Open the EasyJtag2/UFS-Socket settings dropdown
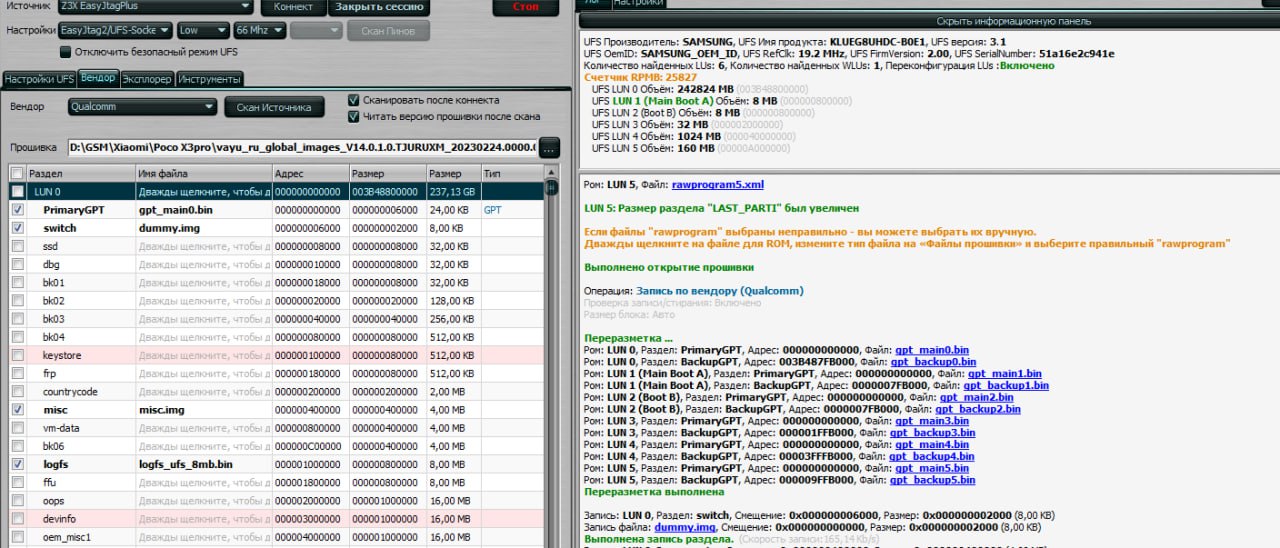This screenshot has height=548, width=1280. tap(114, 31)
